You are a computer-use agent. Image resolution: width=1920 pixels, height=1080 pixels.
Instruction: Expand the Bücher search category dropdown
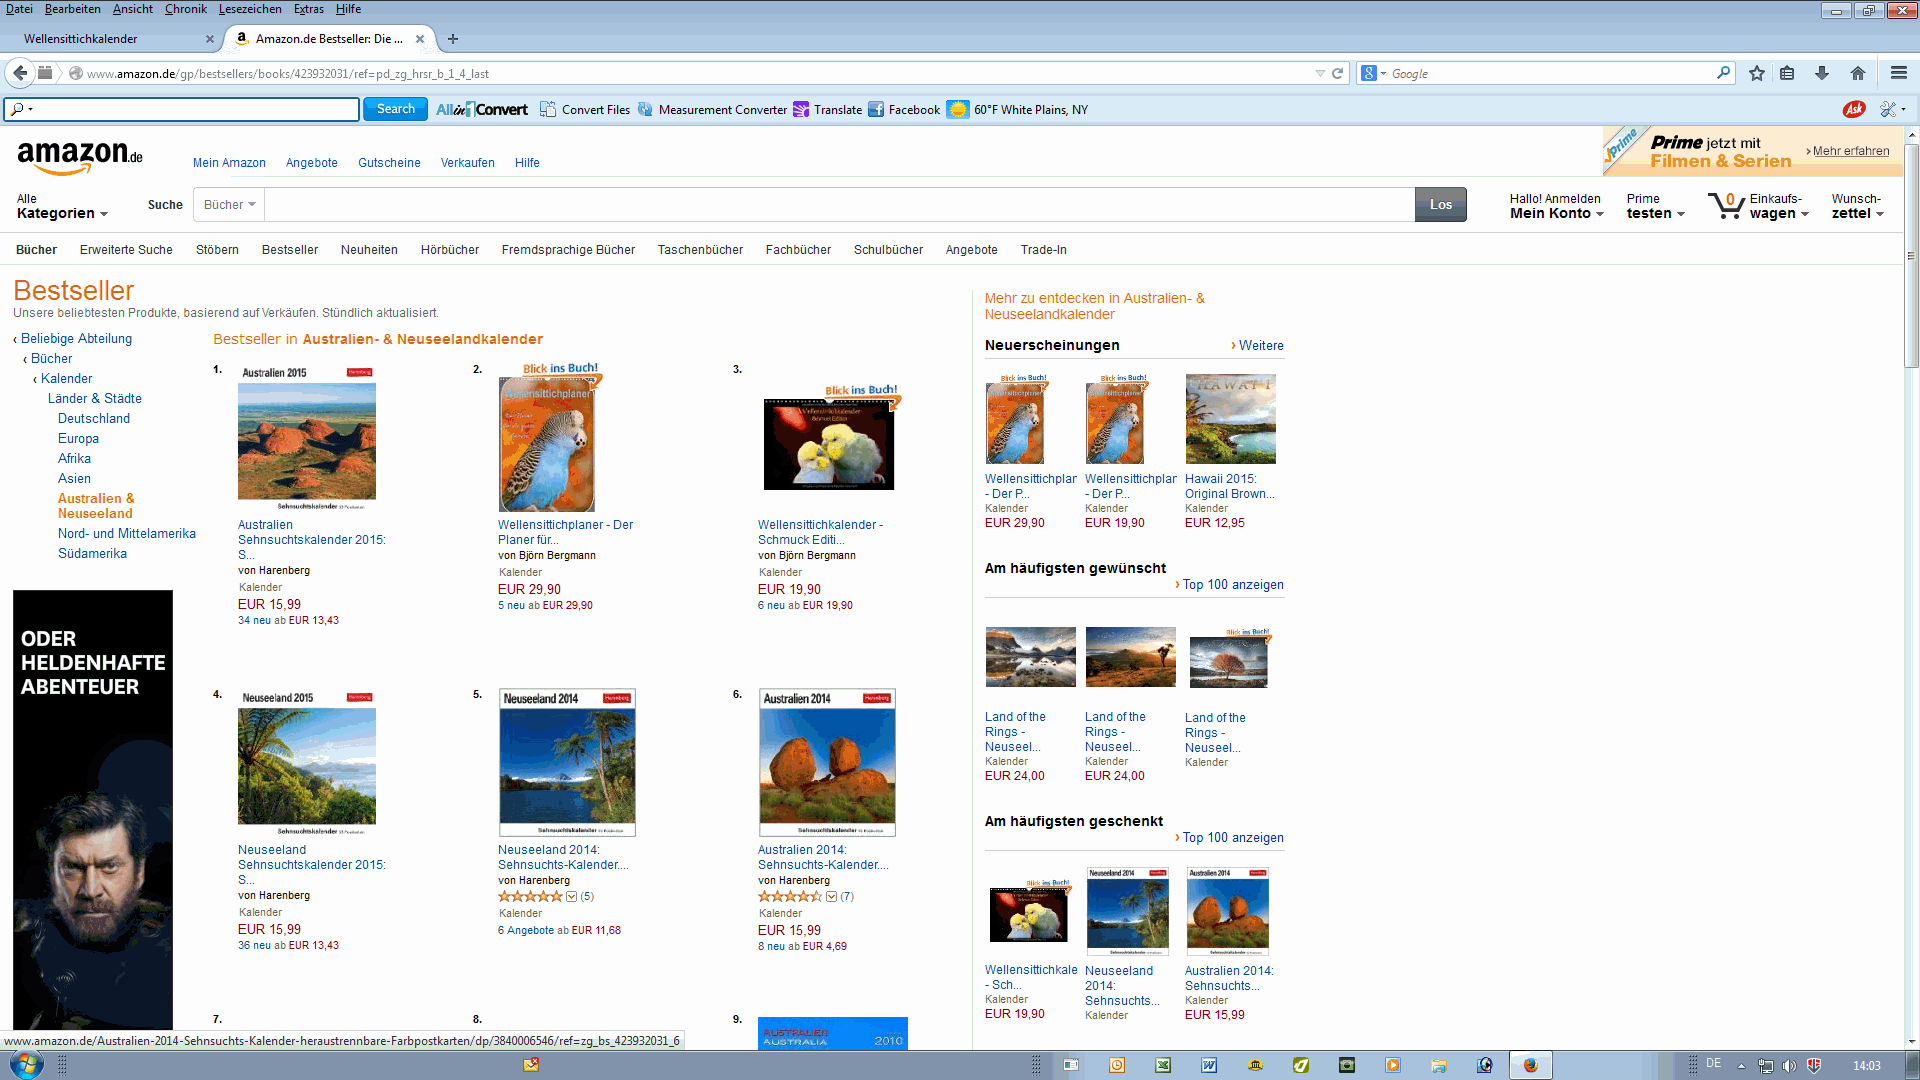click(x=229, y=204)
